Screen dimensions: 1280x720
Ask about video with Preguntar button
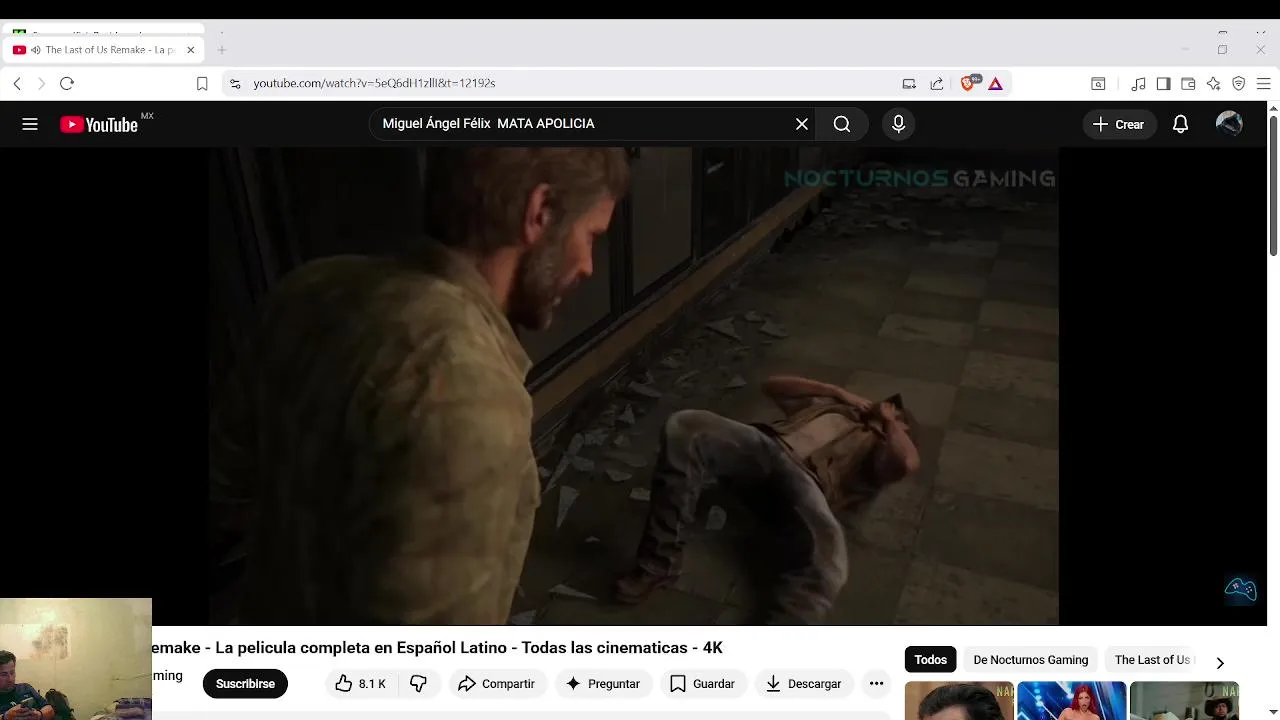(602, 684)
